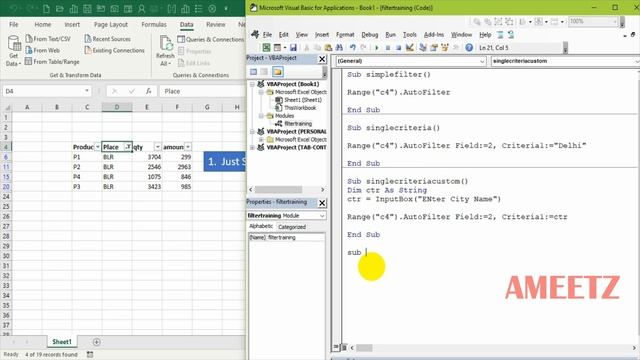The width and height of the screenshot is (640, 360).
Task: Select filtertraining module in project tree
Action: [x=294, y=124]
